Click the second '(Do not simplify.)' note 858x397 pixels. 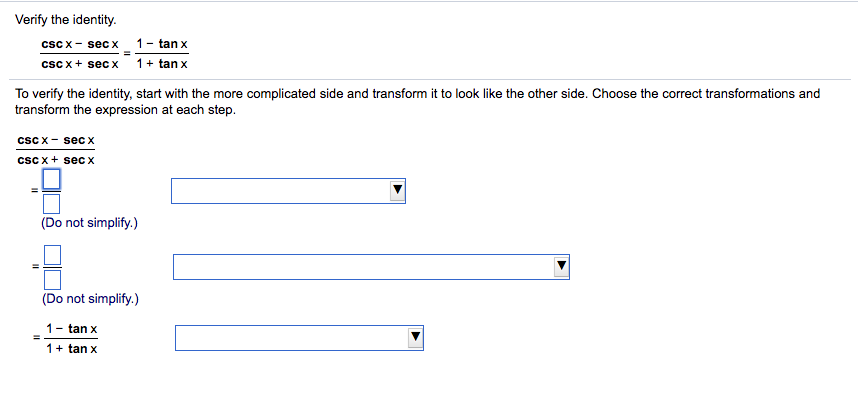[90, 299]
